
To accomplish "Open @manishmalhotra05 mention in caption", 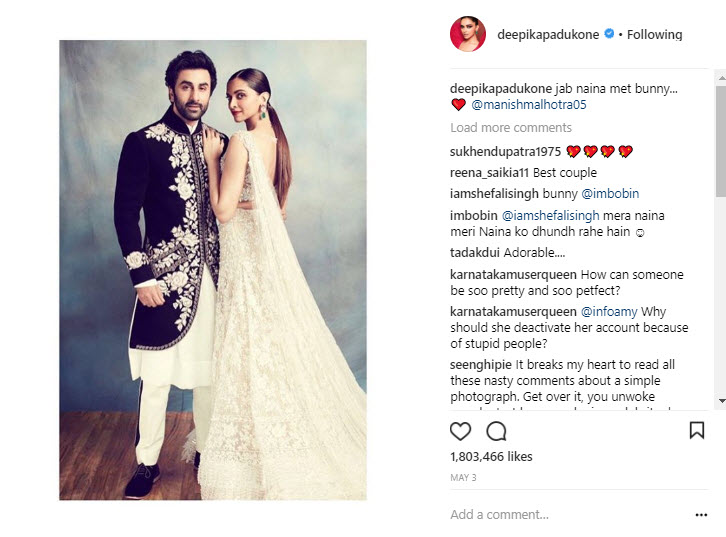I will [x=529, y=105].
